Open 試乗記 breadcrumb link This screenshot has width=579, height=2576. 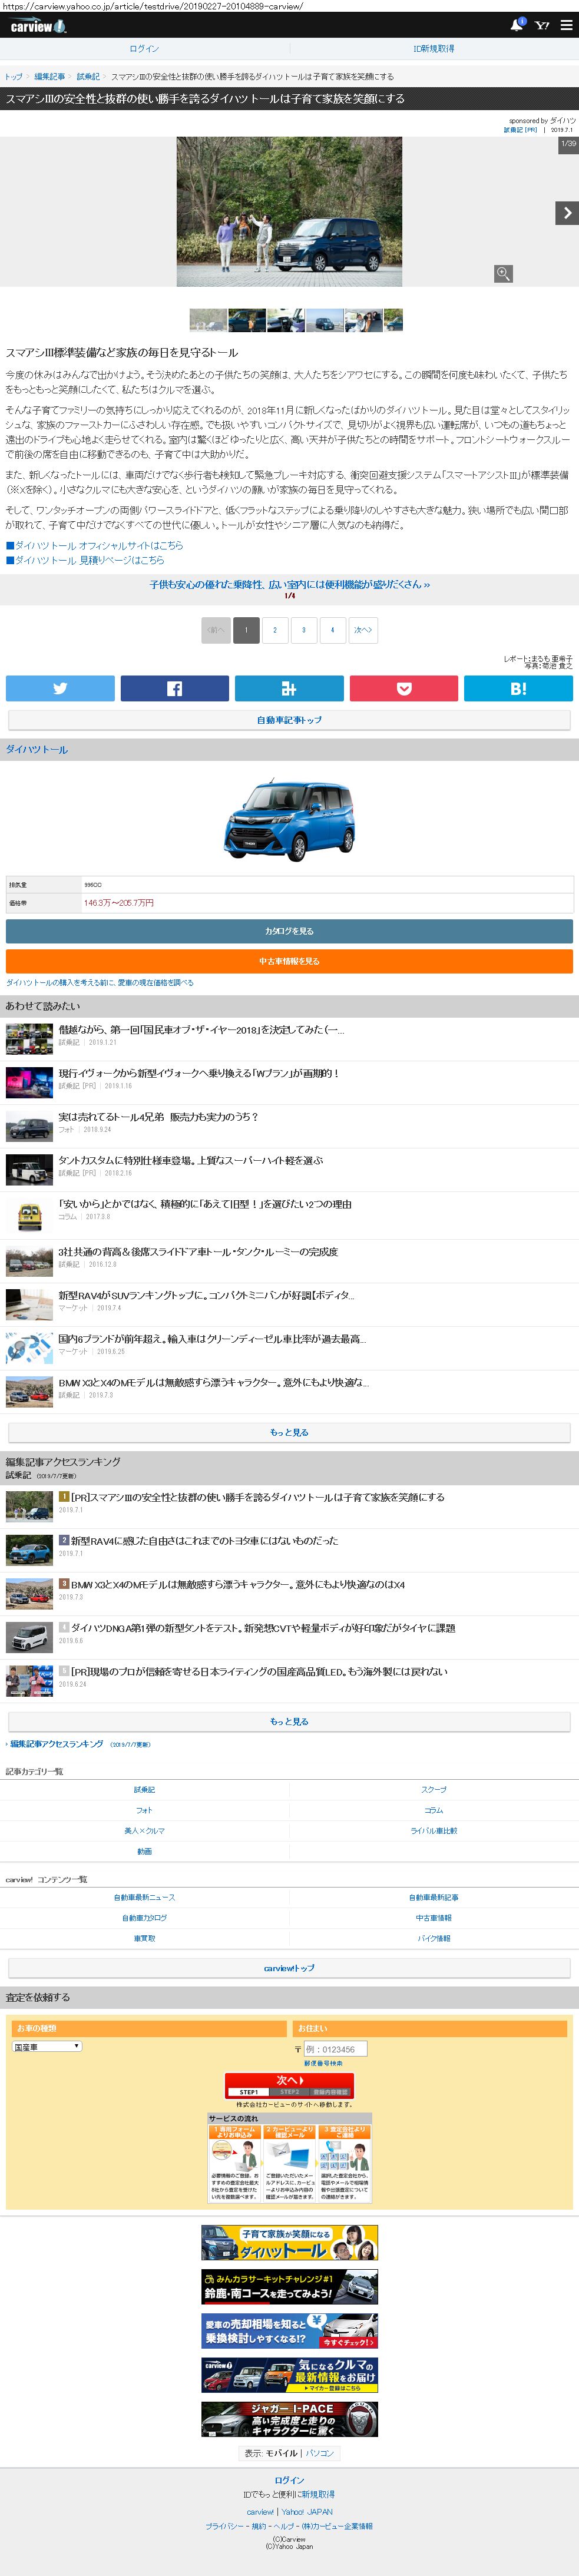tap(88, 77)
